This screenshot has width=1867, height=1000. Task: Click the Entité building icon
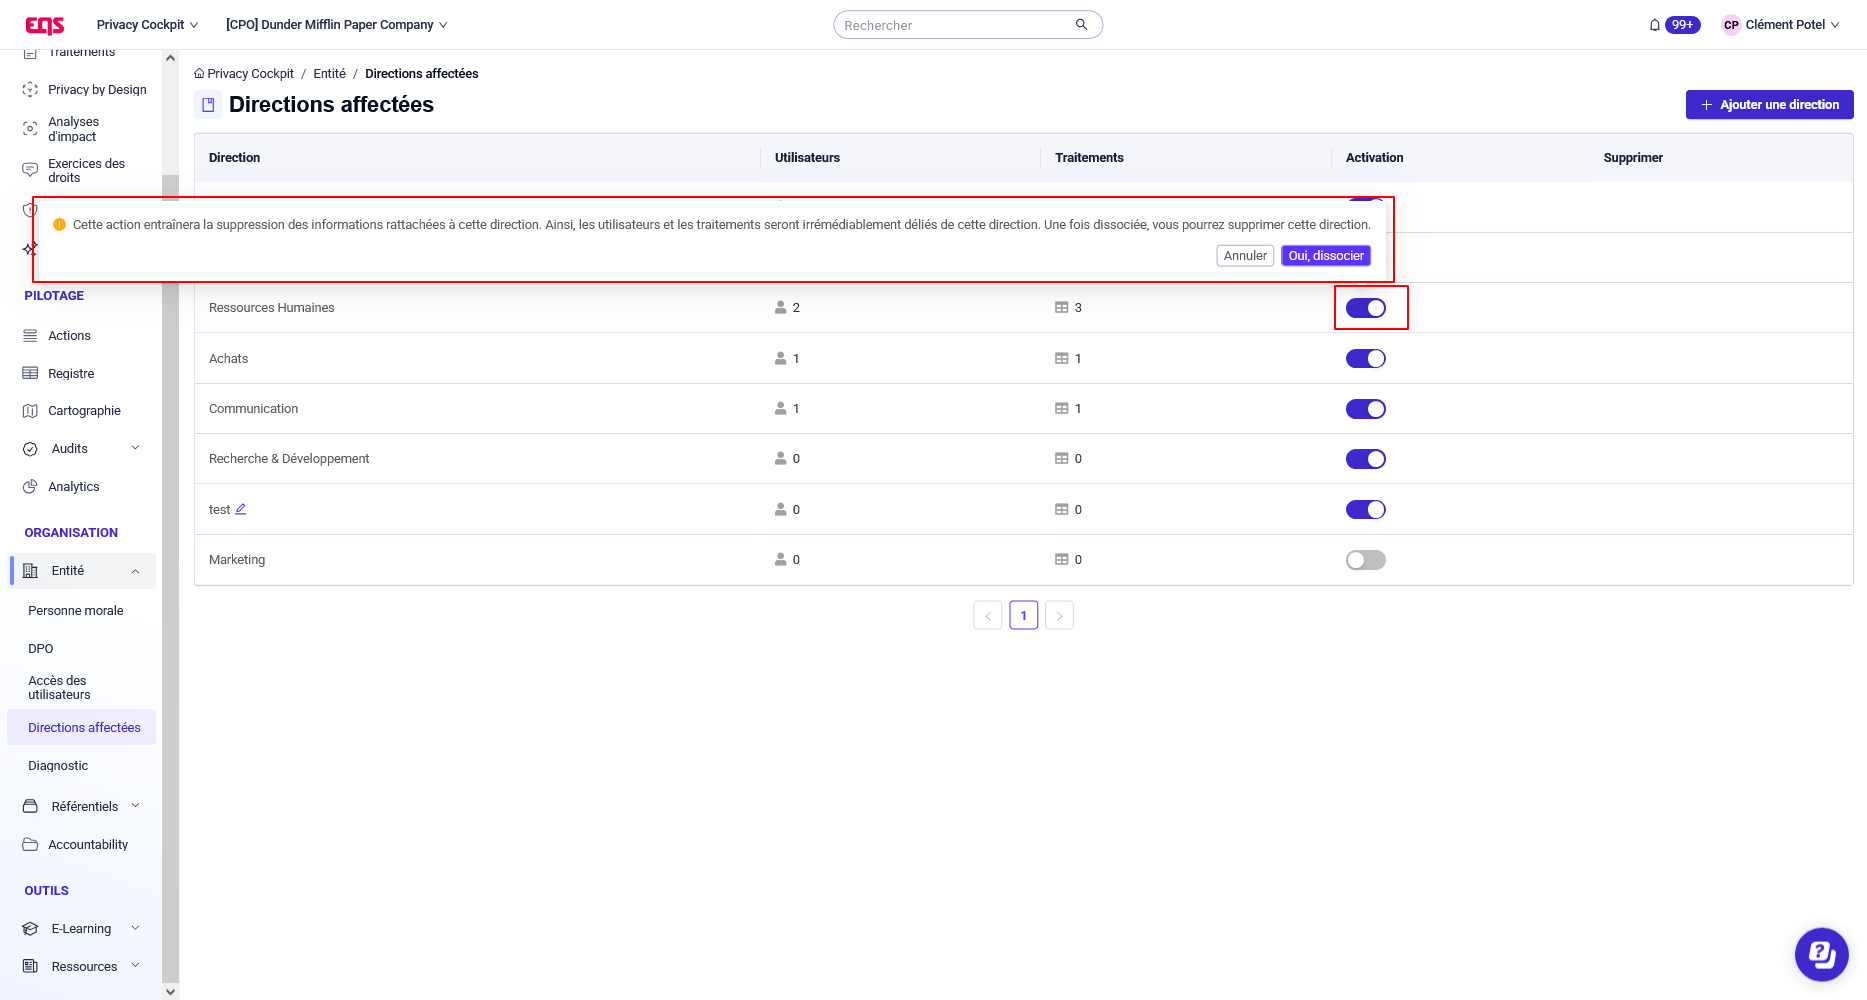(30, 571)
